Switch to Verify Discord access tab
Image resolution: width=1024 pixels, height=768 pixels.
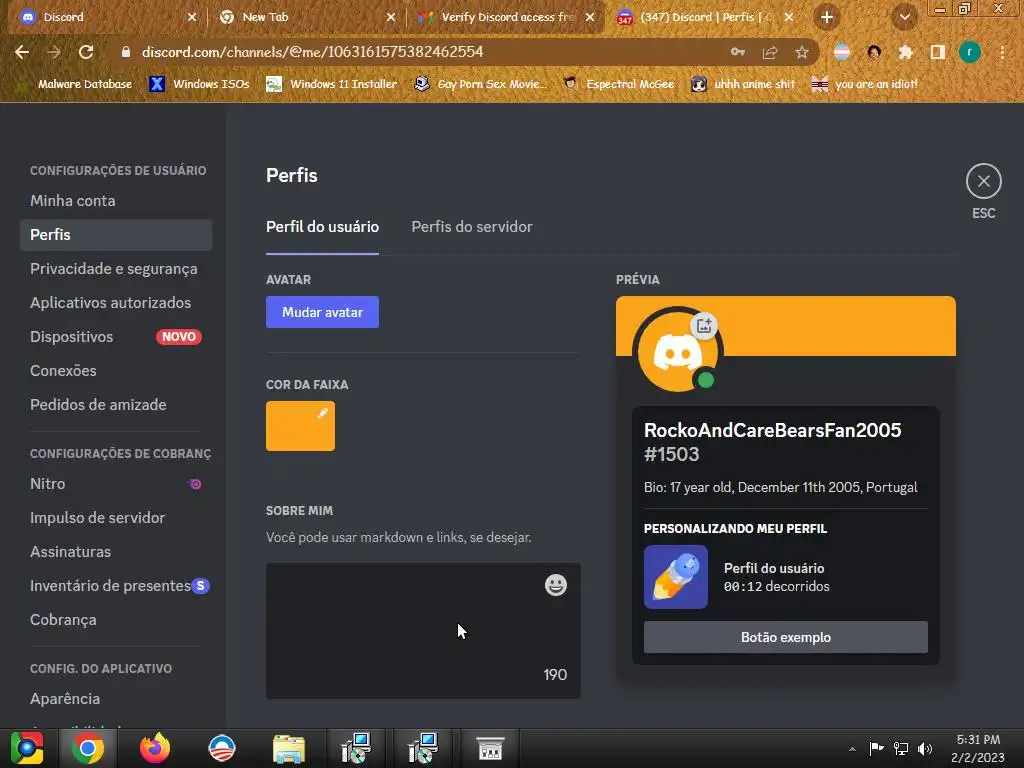pyautogui.click(x=504, y=18)
